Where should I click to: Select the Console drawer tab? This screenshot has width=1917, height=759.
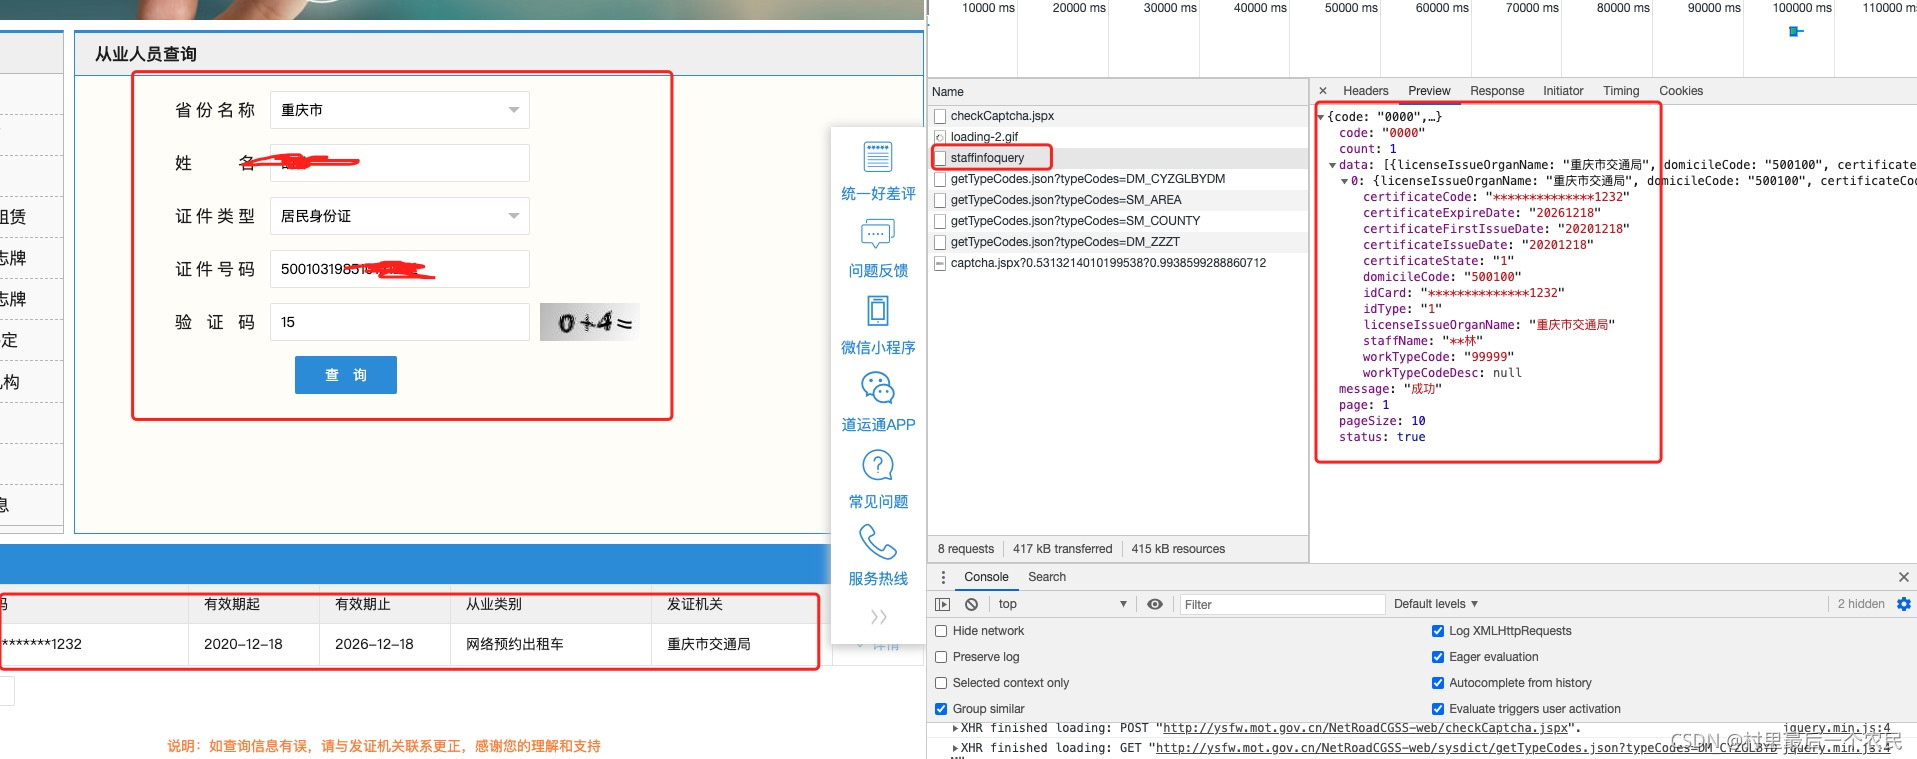coord(986,577)
